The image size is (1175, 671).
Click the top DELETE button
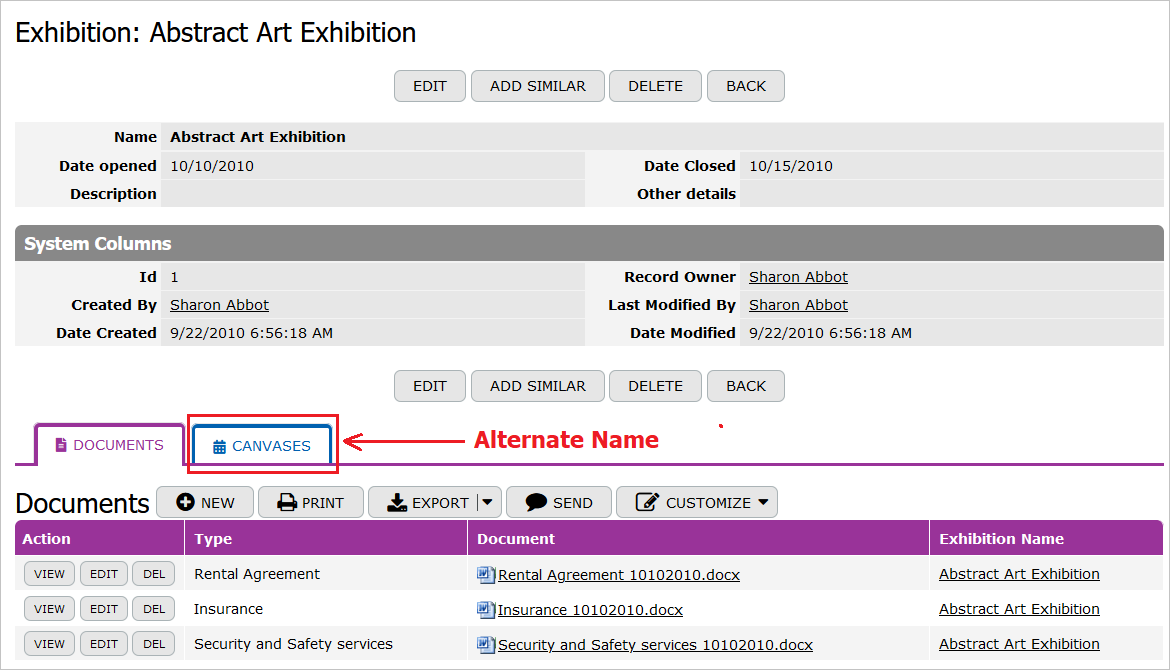655,86
